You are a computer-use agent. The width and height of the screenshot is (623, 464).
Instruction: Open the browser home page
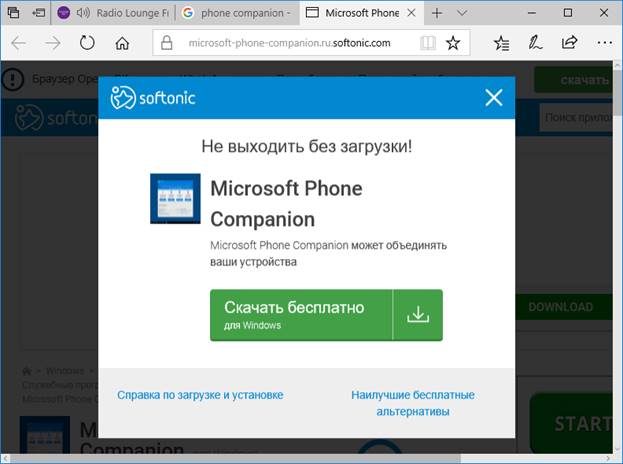pyautogui.click(x=122, y=43)
